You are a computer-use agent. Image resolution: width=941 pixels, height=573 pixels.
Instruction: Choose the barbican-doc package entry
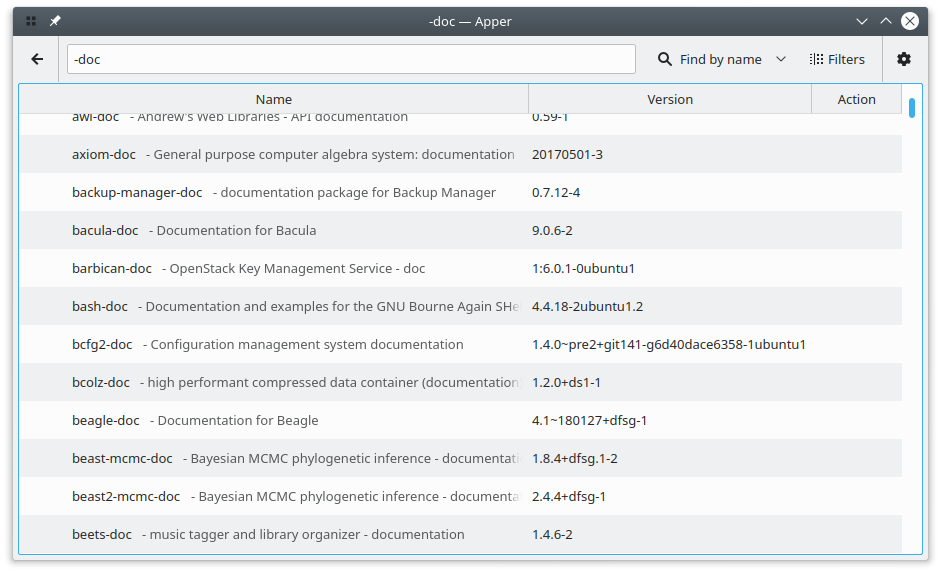(112, 268)
